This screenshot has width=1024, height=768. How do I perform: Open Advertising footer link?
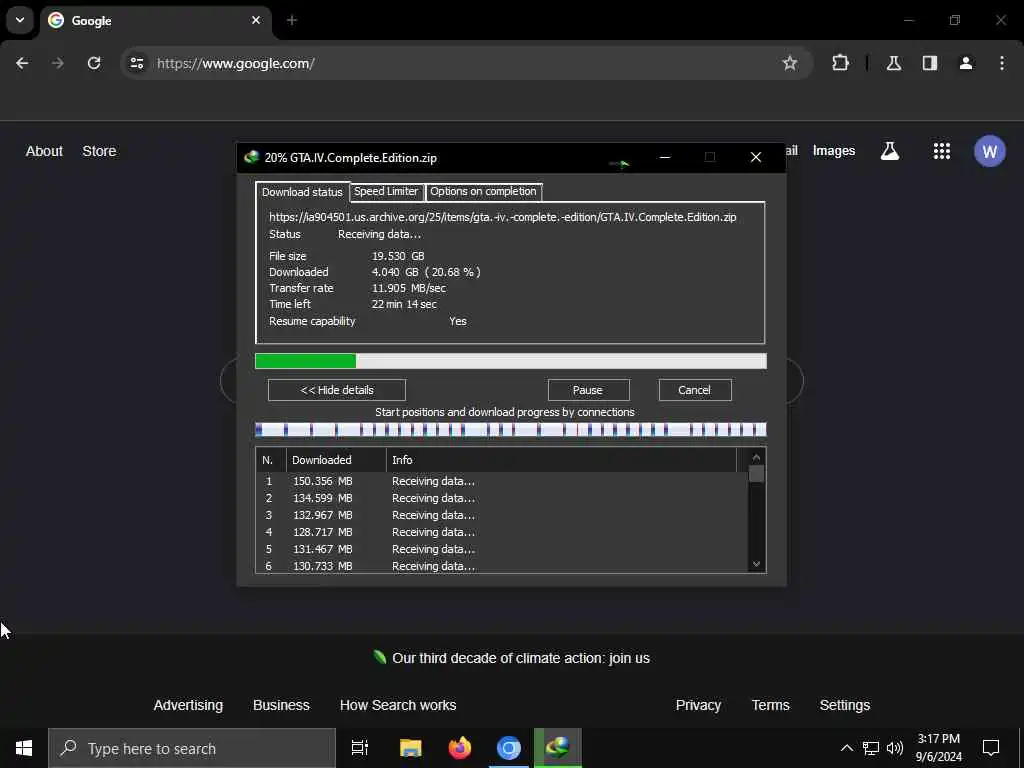[188, 705]
